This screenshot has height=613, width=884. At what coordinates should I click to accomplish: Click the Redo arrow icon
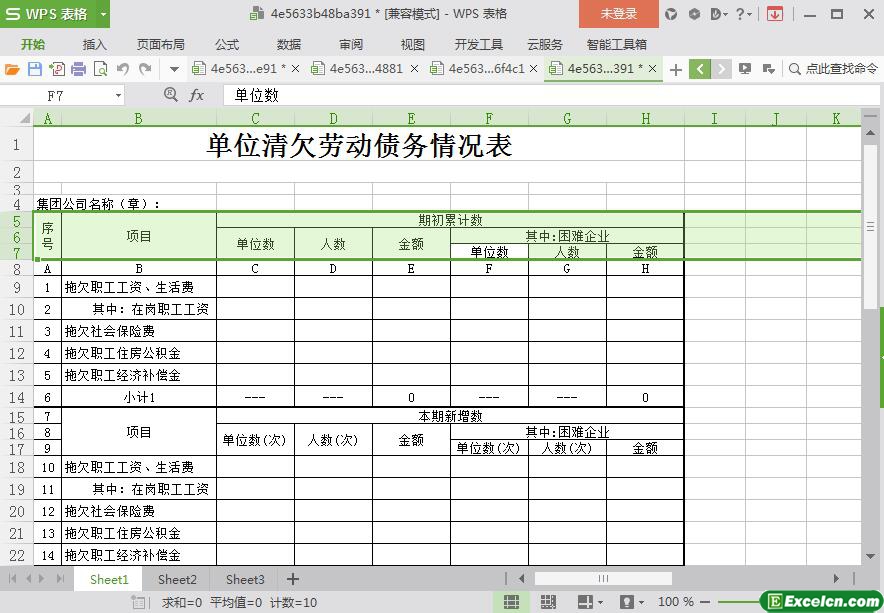[145, 69]
